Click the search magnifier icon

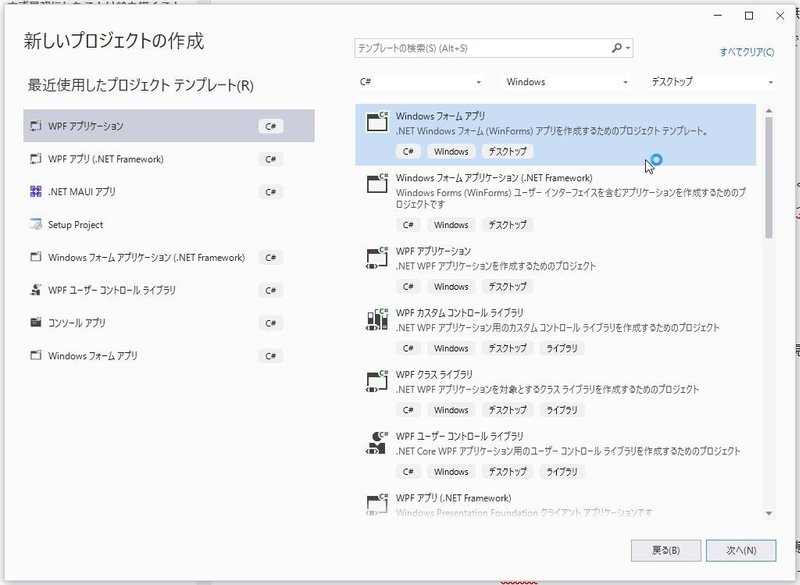(x=617, y=48)
